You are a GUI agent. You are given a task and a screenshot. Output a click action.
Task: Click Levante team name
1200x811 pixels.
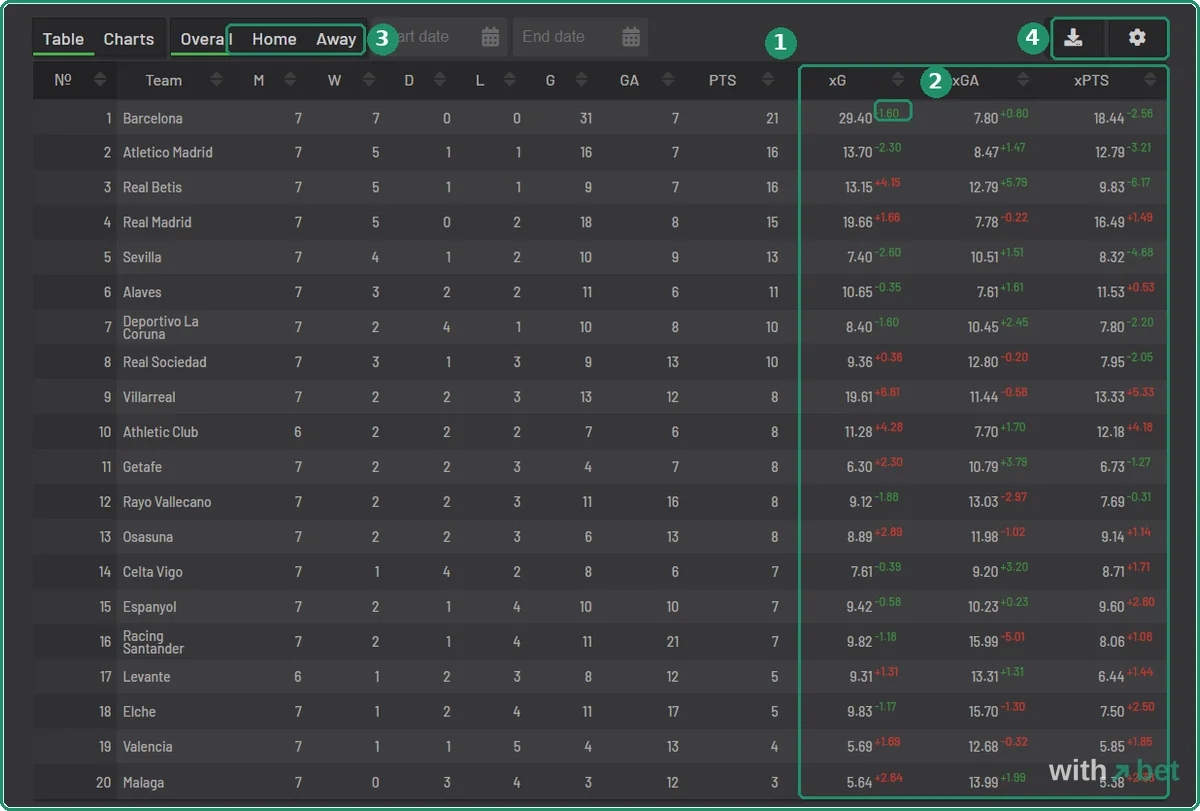(147, 677)
